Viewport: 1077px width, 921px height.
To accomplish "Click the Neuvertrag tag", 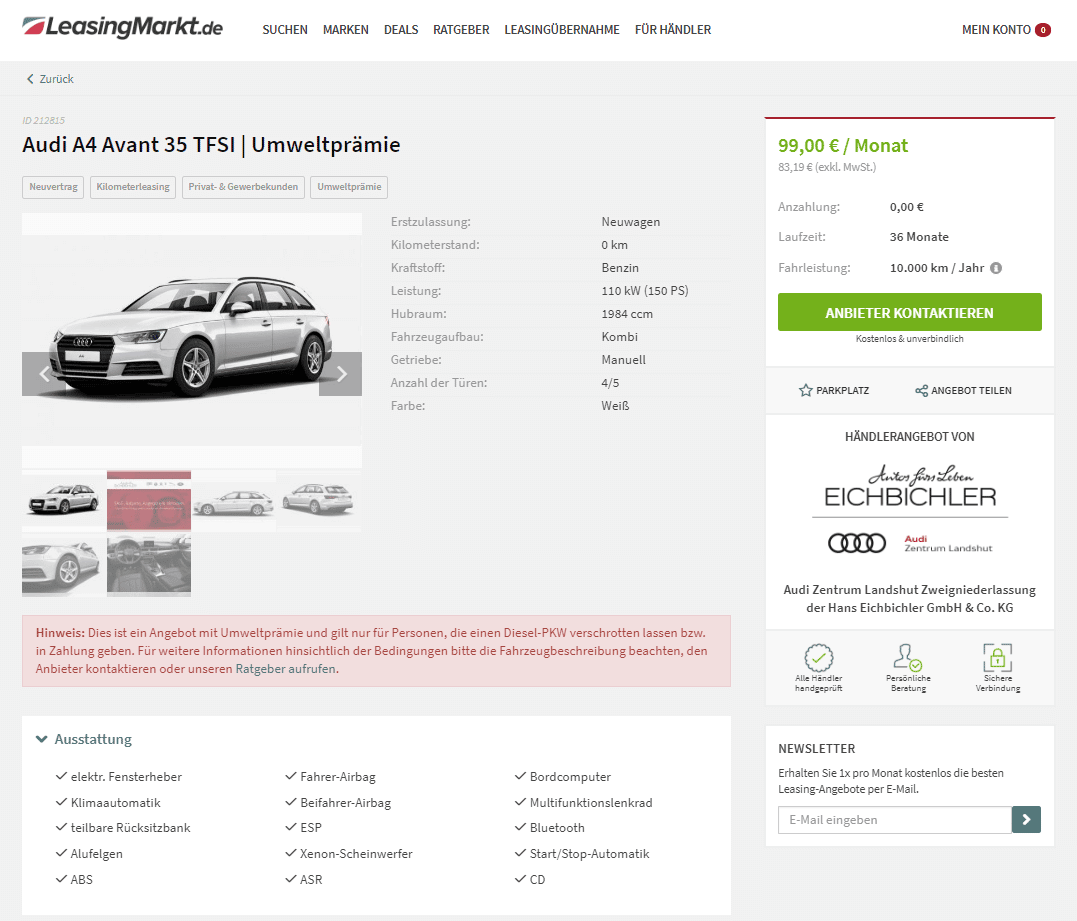I will pos(53,187).
